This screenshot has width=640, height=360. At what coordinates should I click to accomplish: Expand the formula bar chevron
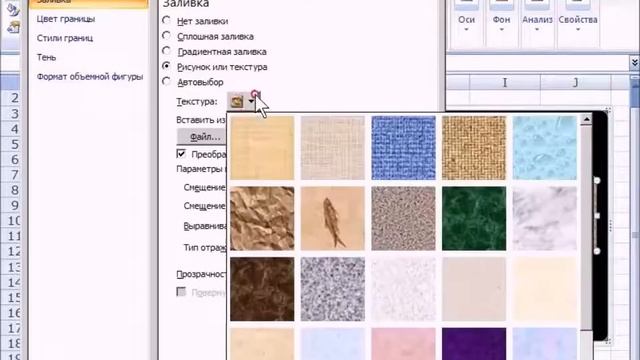tap(634, 63)
